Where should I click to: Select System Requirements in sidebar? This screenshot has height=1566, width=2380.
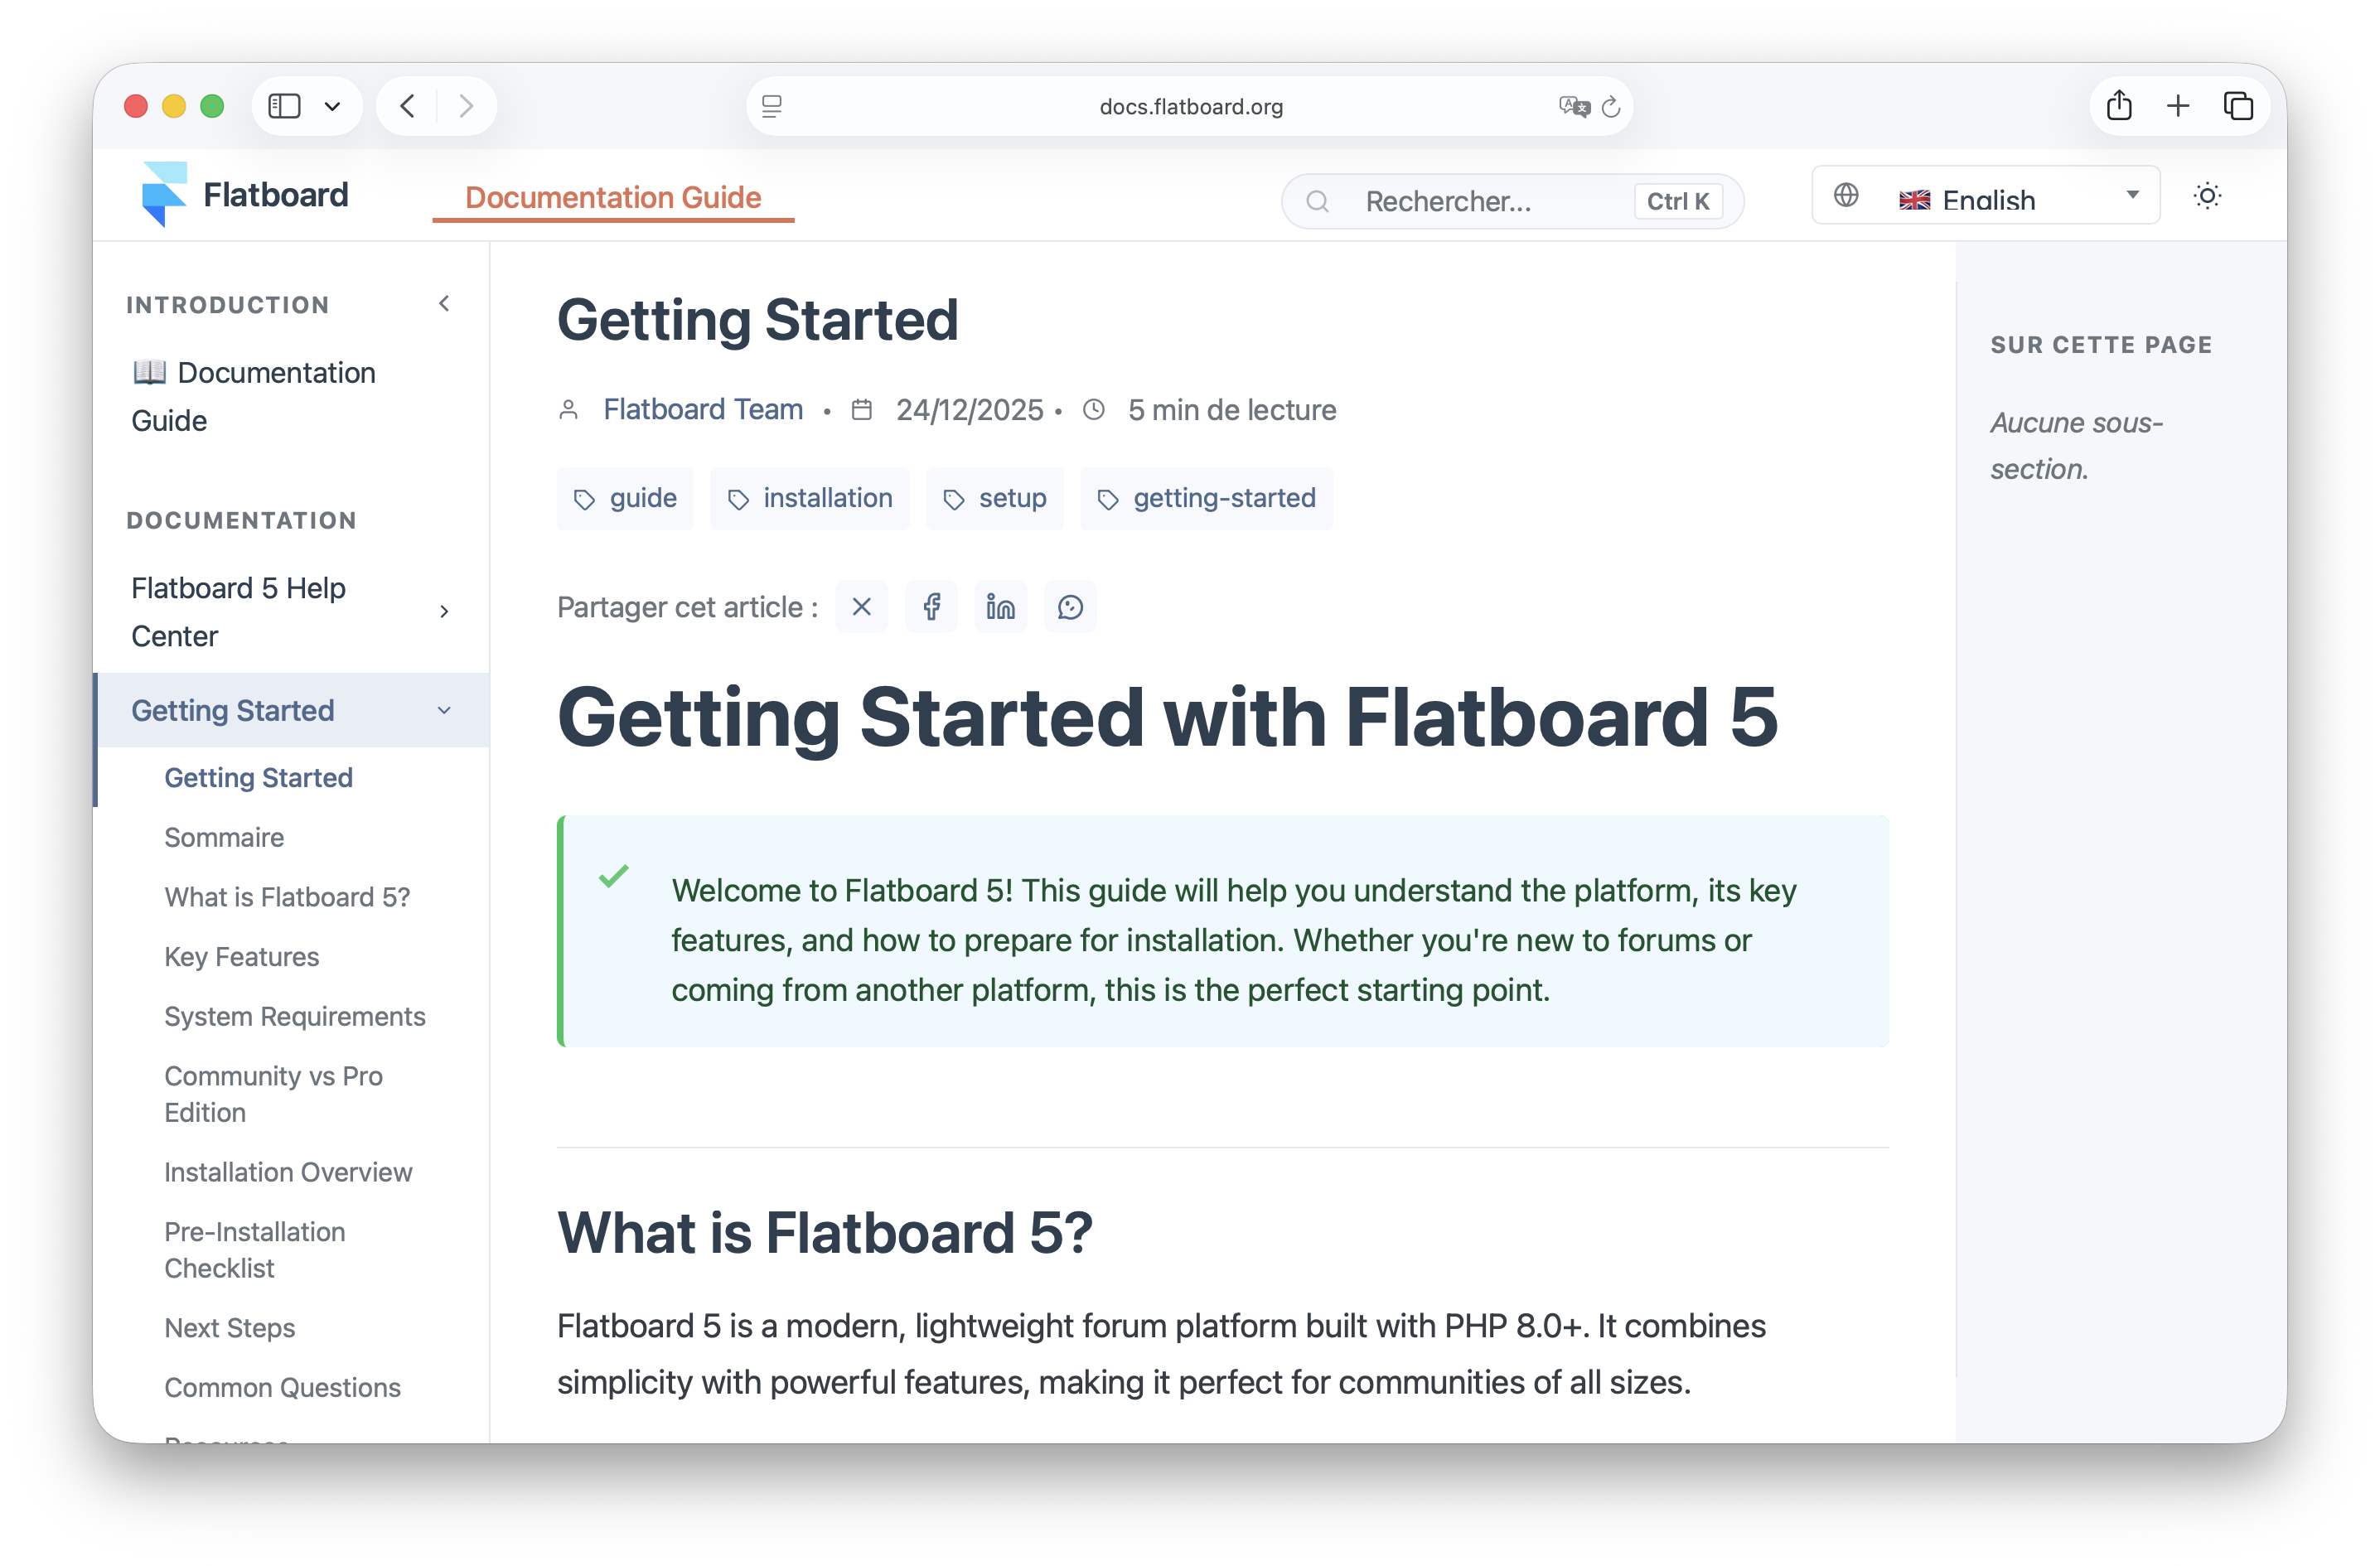(x=294, y=1016)
